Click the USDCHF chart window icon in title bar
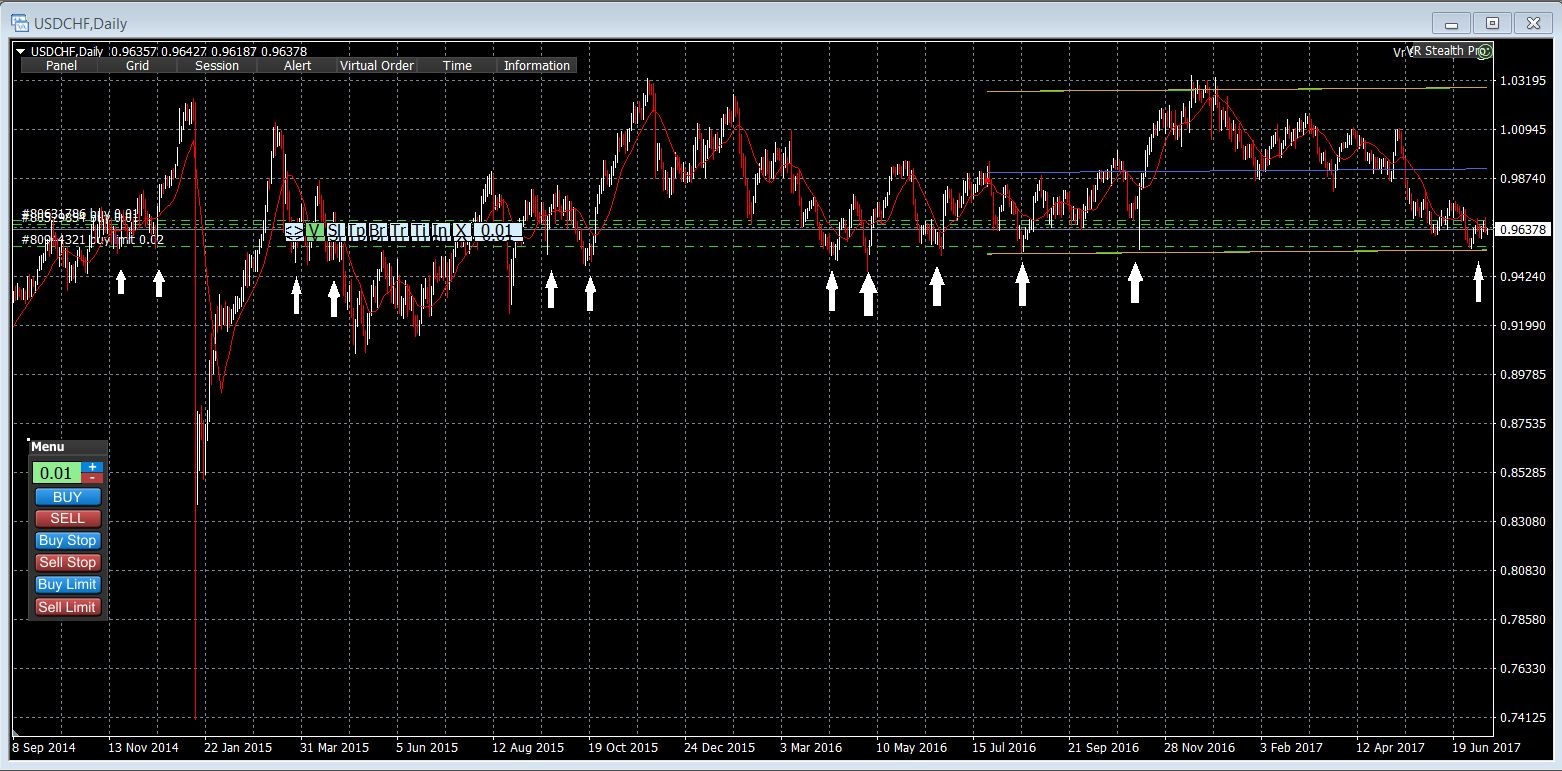The height and width of the screenshot is (771, 1562). point(19,22)
